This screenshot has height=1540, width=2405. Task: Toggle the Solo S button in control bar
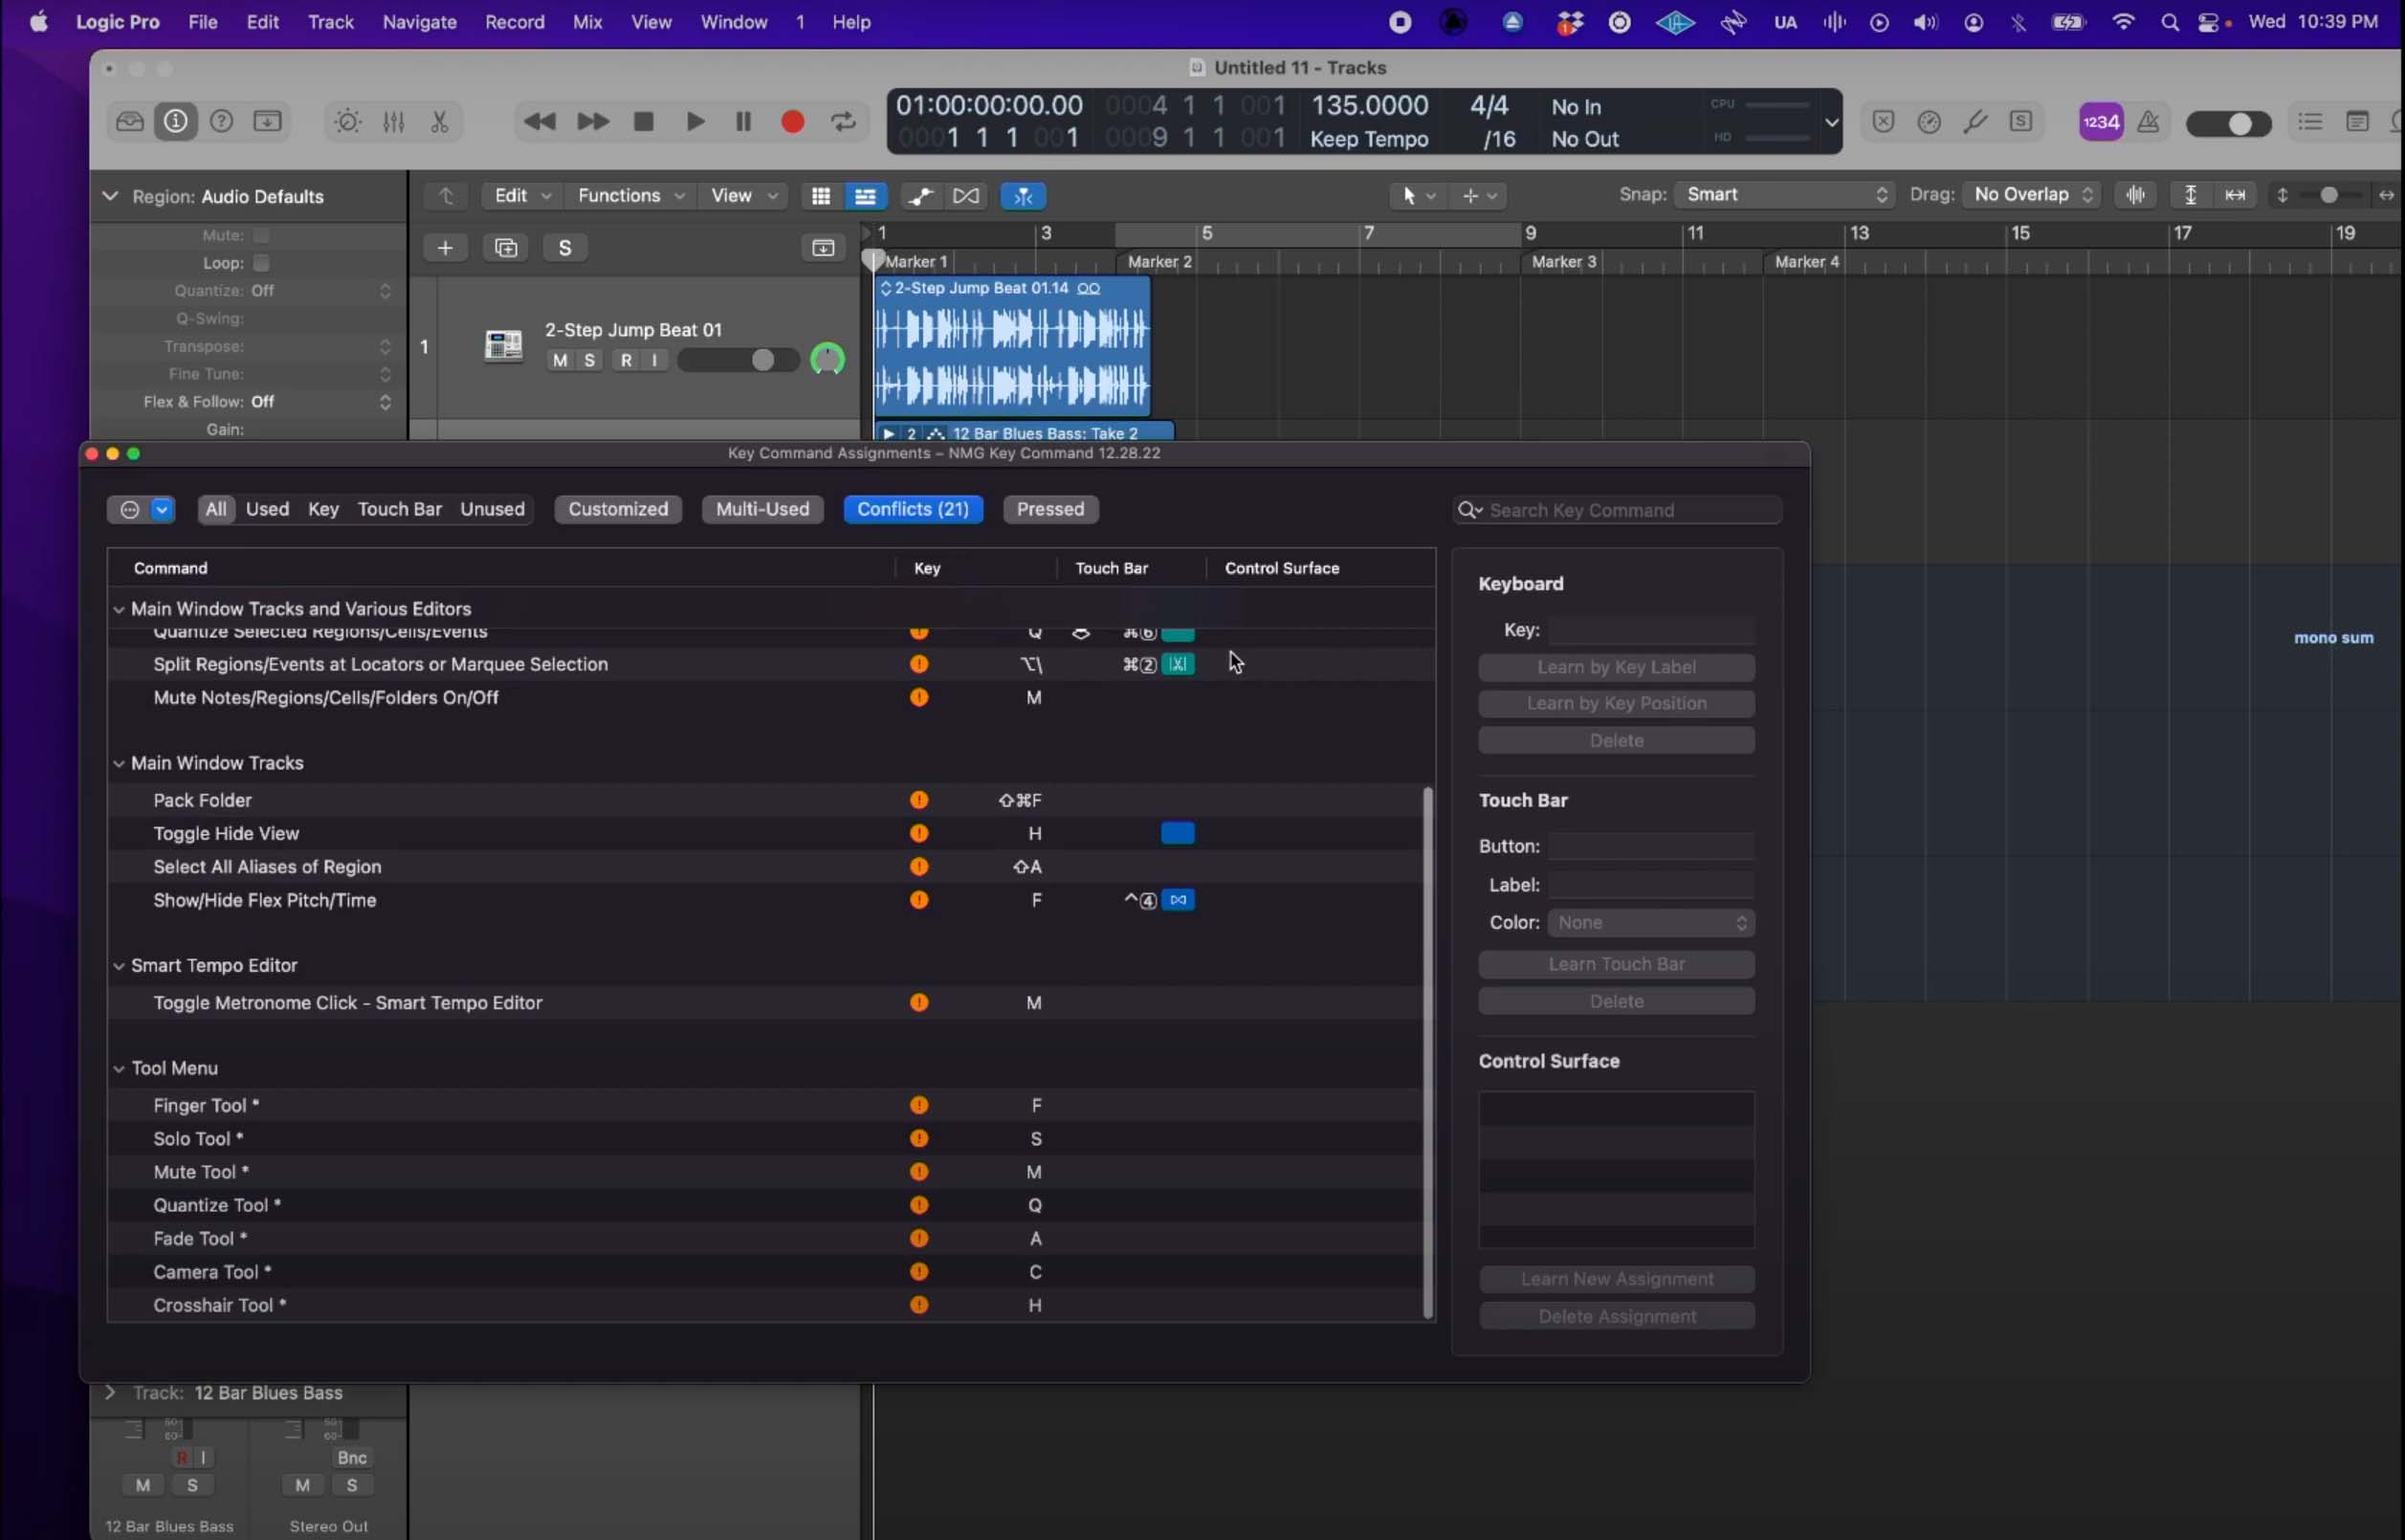point(2021,122)
